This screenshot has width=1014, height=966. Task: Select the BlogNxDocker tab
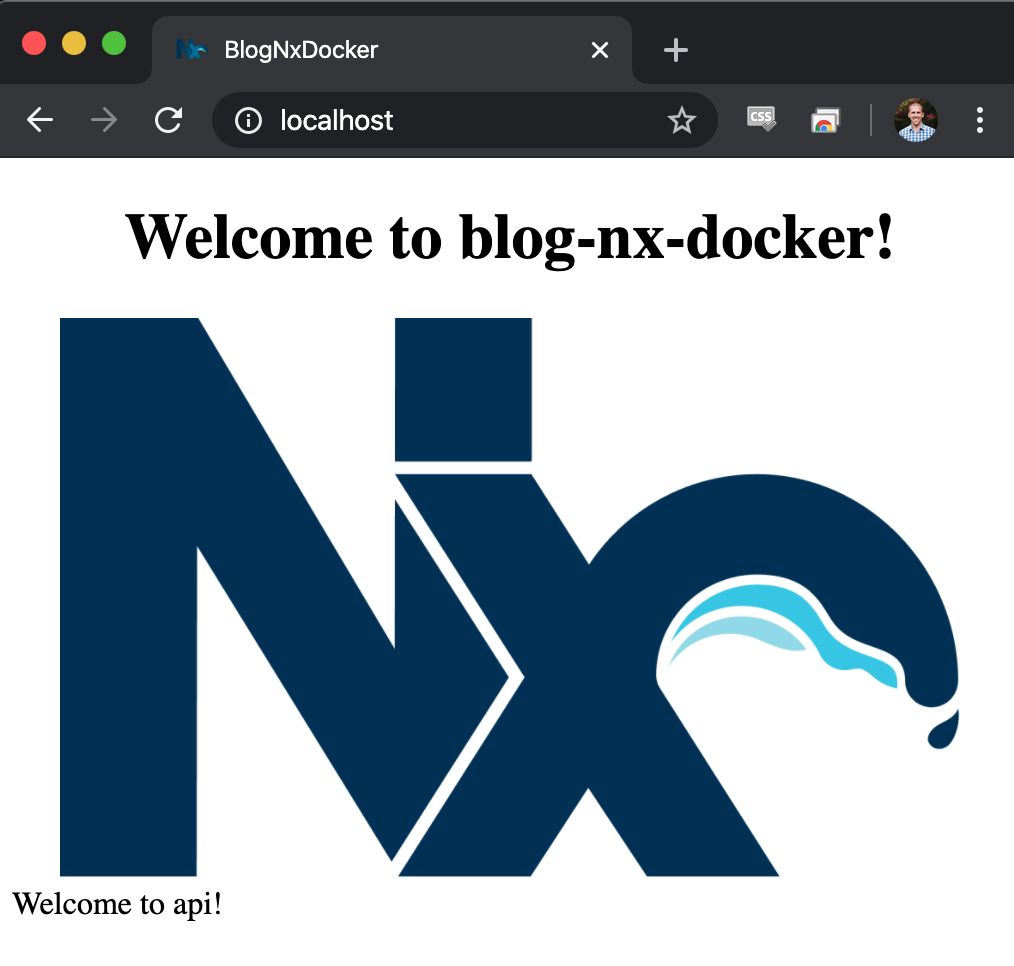point(392,50)
